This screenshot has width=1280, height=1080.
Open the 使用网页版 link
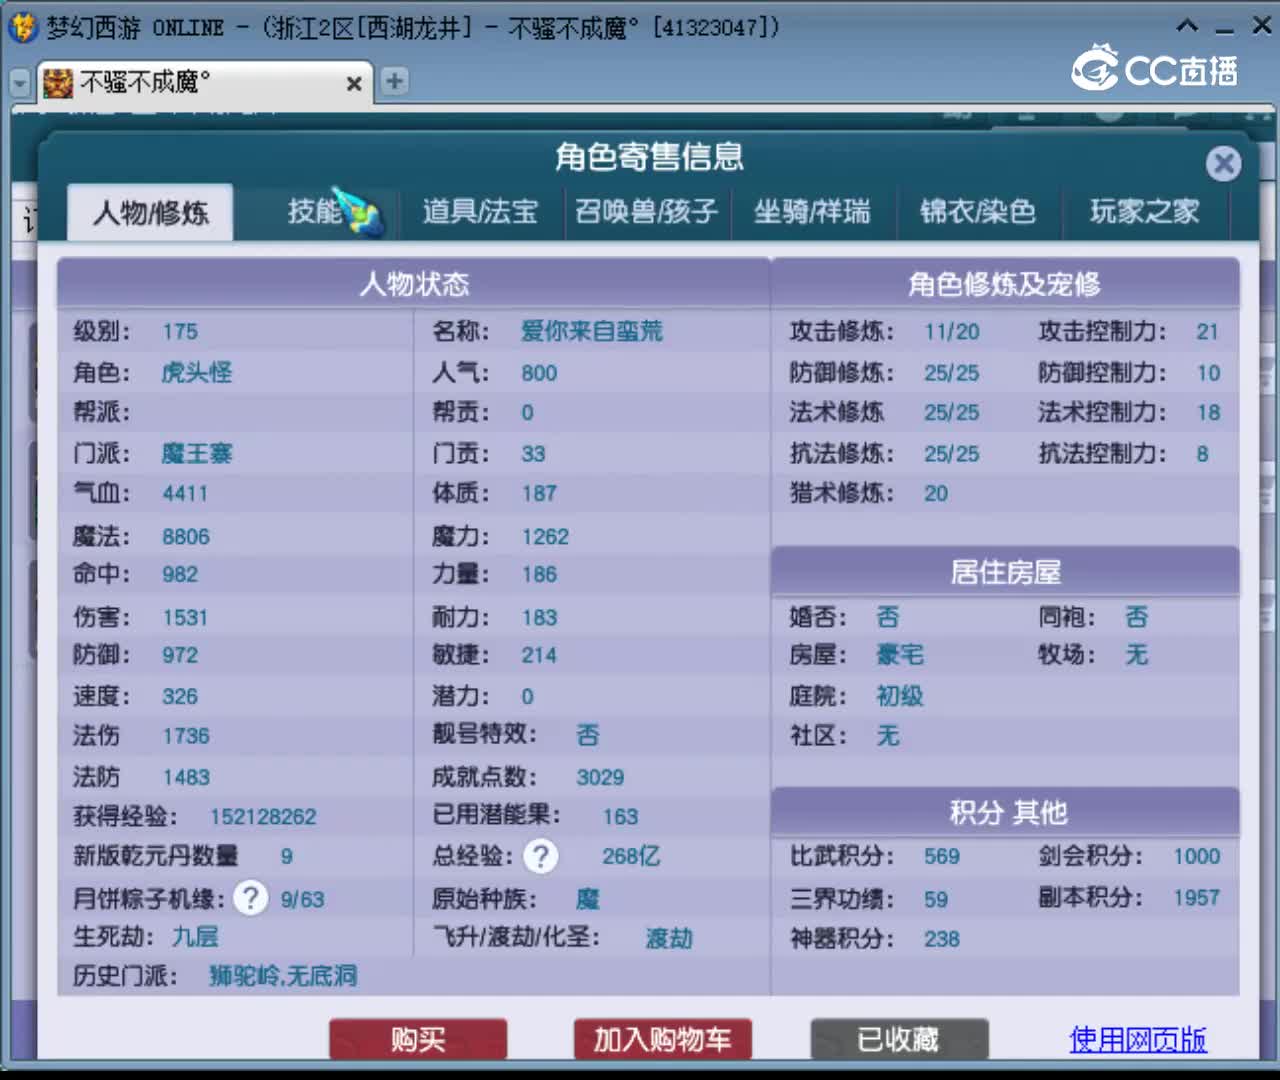point(1138,1040)
